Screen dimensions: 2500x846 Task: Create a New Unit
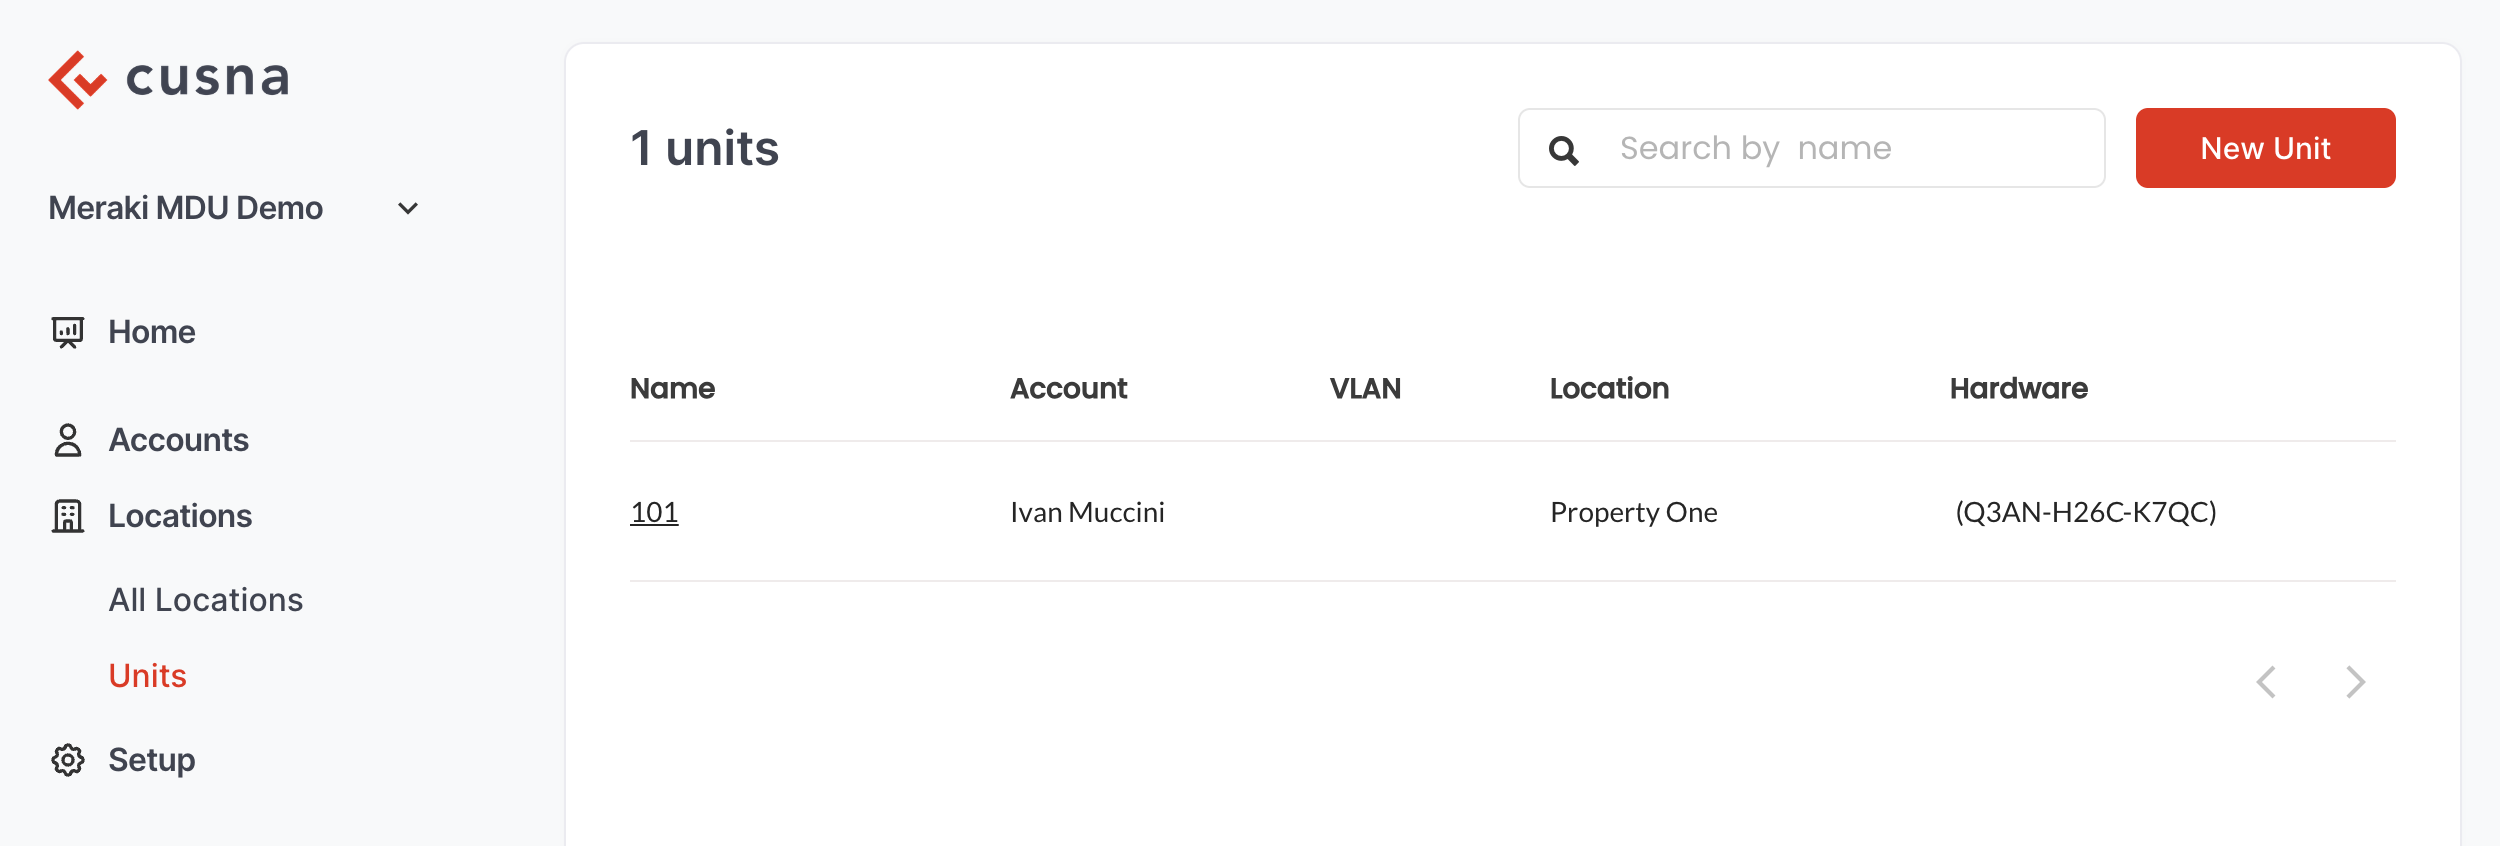[2266, 148]
